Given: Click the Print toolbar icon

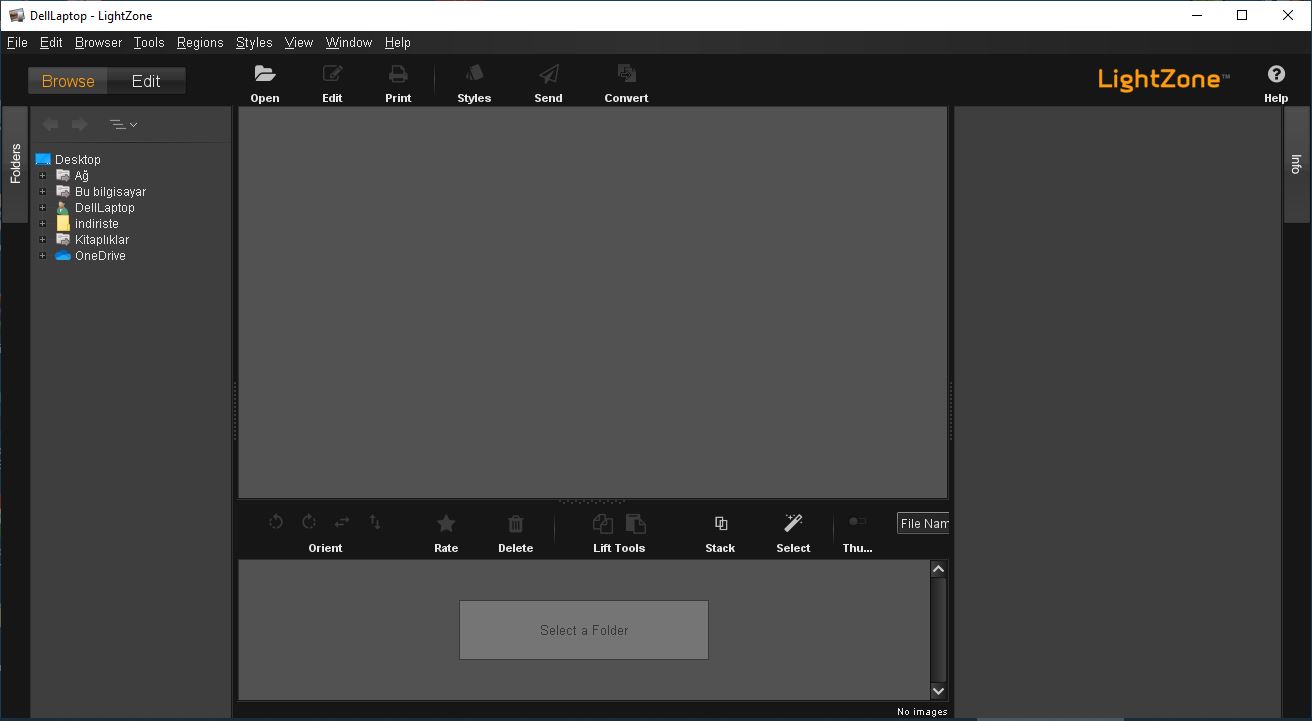Looking at the screenshot, I should click(x=398, y=73).
